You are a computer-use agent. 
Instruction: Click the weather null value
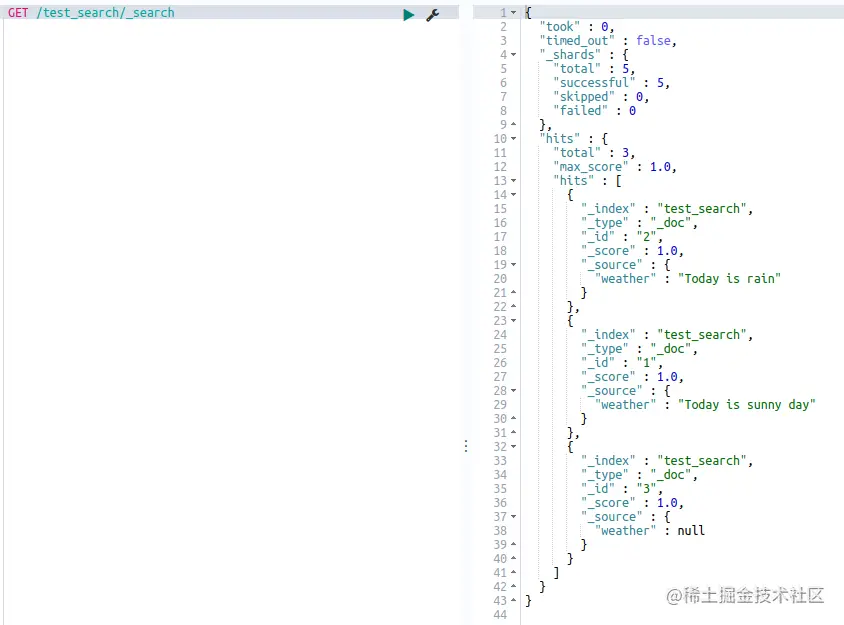pos(691,530)
